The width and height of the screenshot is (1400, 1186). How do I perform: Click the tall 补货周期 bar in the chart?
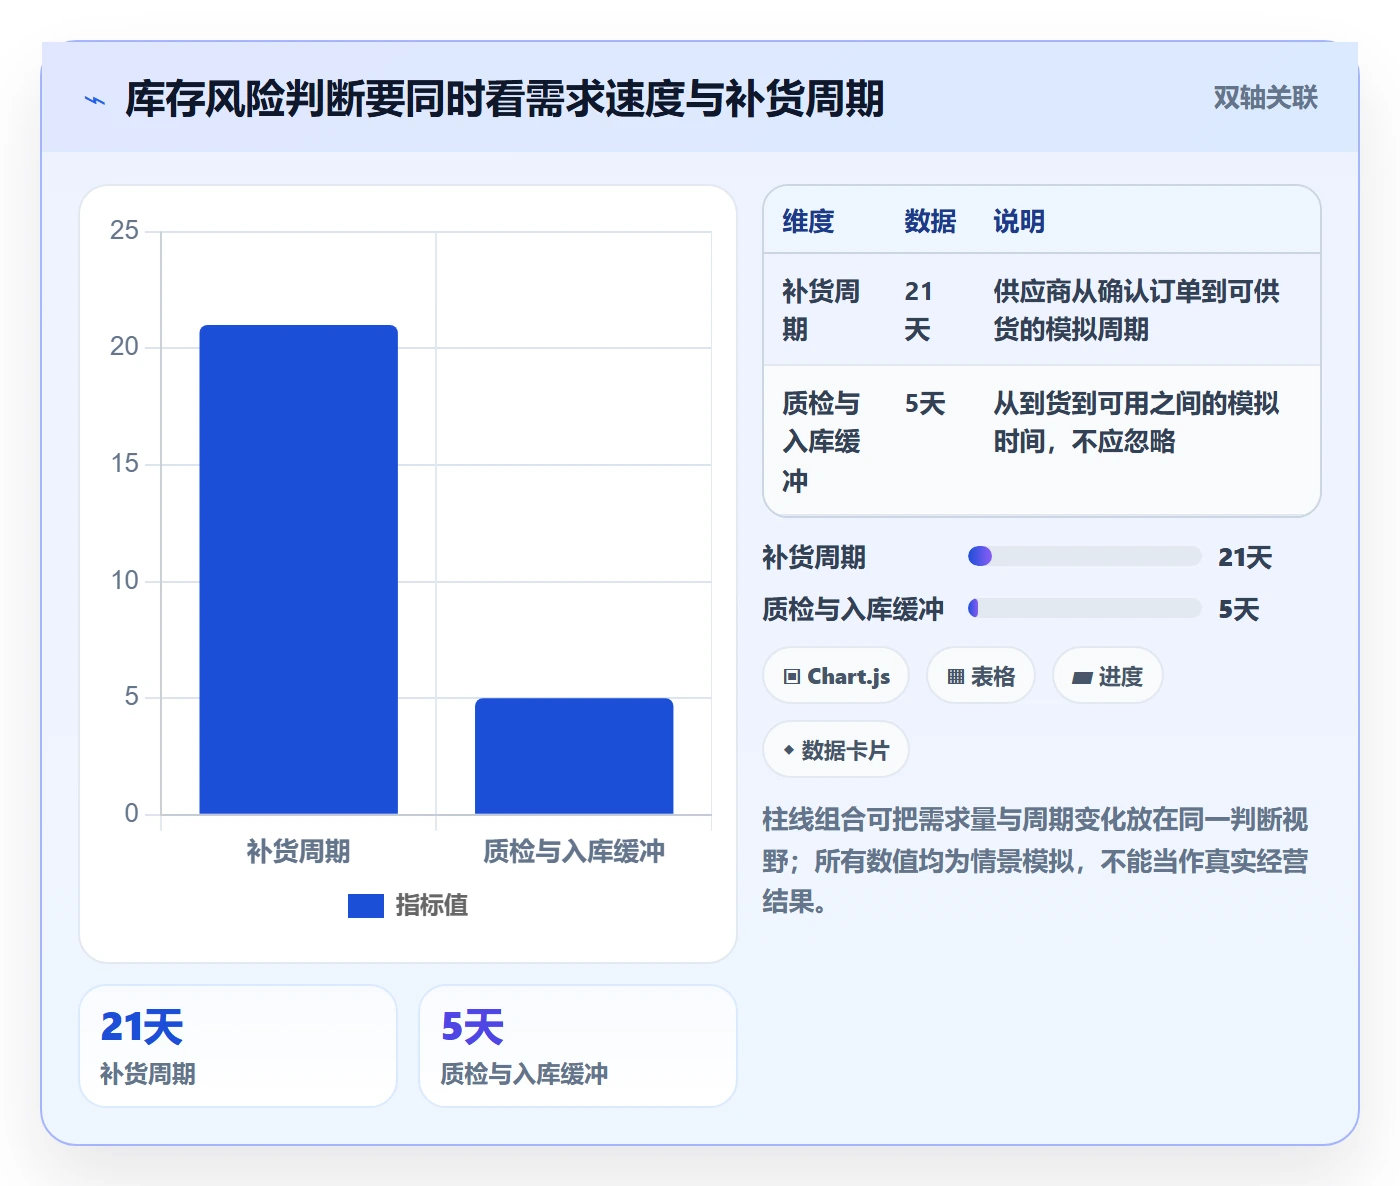click(x=298, y=569)
